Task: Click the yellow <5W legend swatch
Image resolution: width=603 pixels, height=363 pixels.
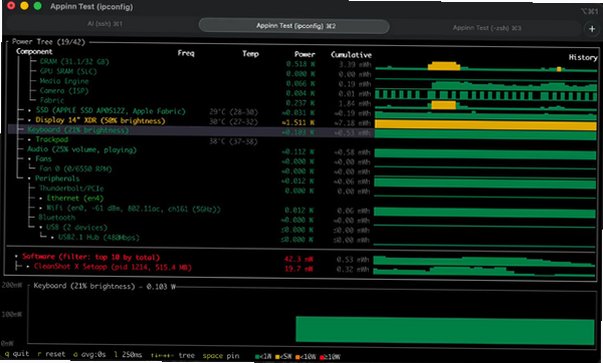Action: 277,357
